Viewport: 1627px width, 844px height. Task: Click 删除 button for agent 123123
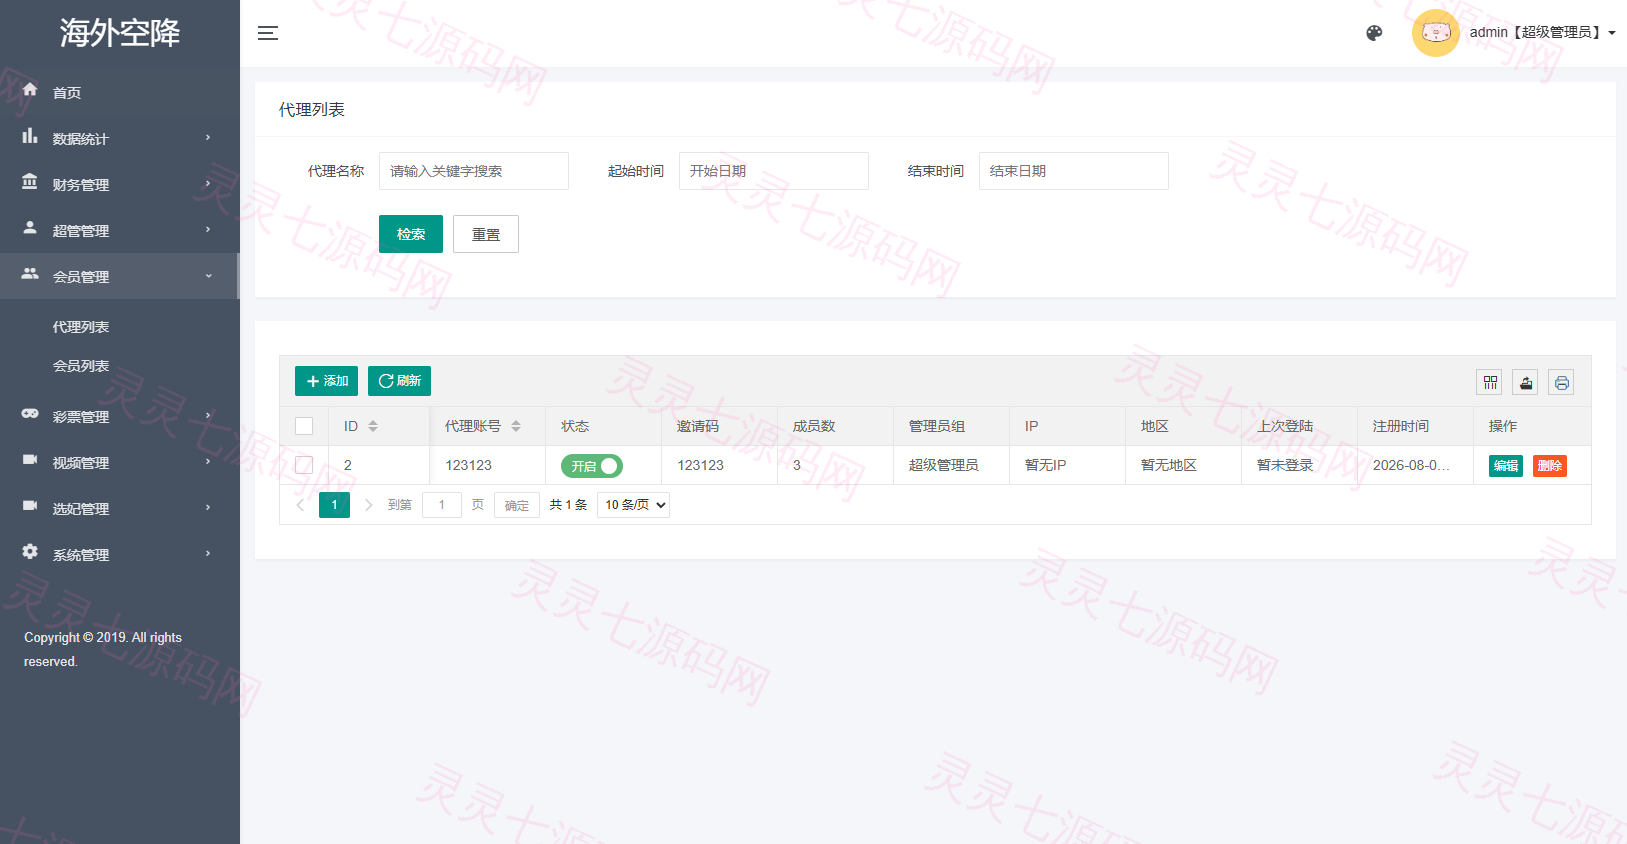click(1549, 466)
